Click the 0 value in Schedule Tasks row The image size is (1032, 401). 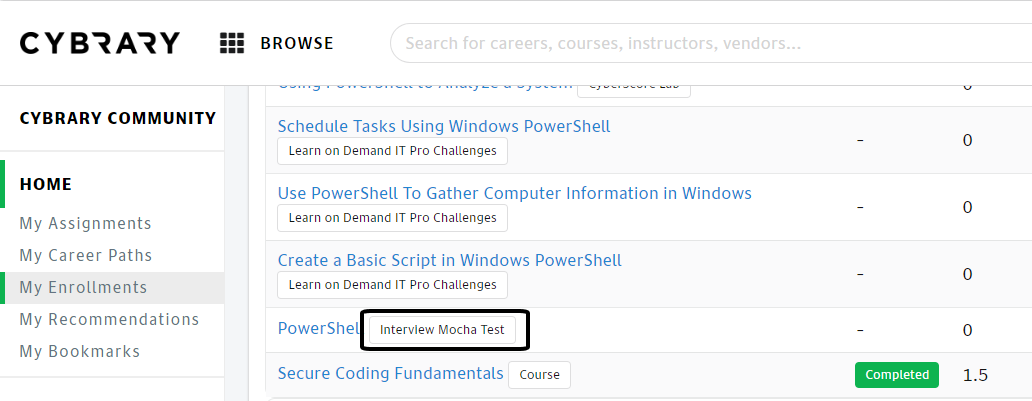pos(968,140)
